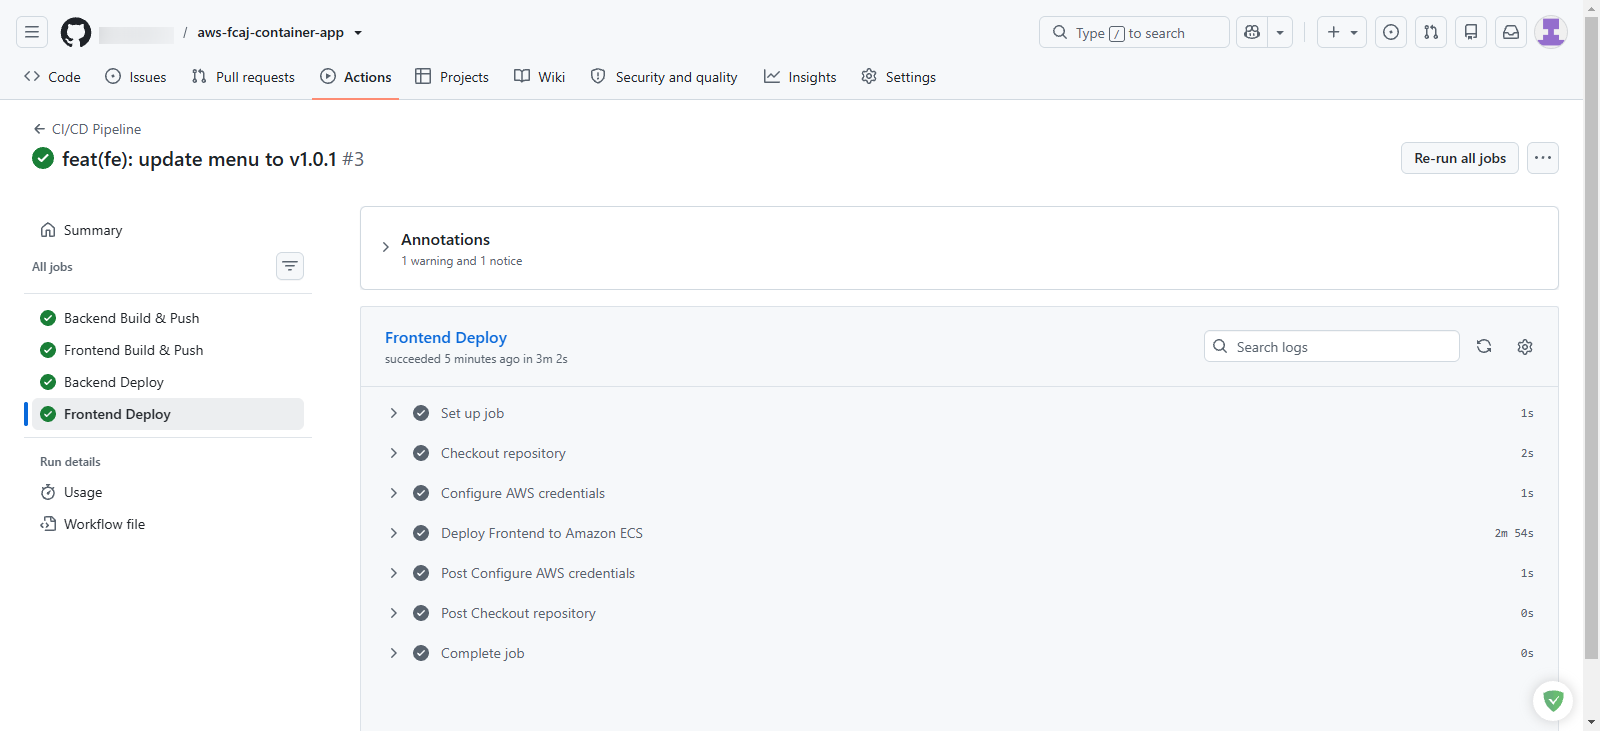Click the top search bar
Screen dimensions: 1600x731
(1134, 32)
